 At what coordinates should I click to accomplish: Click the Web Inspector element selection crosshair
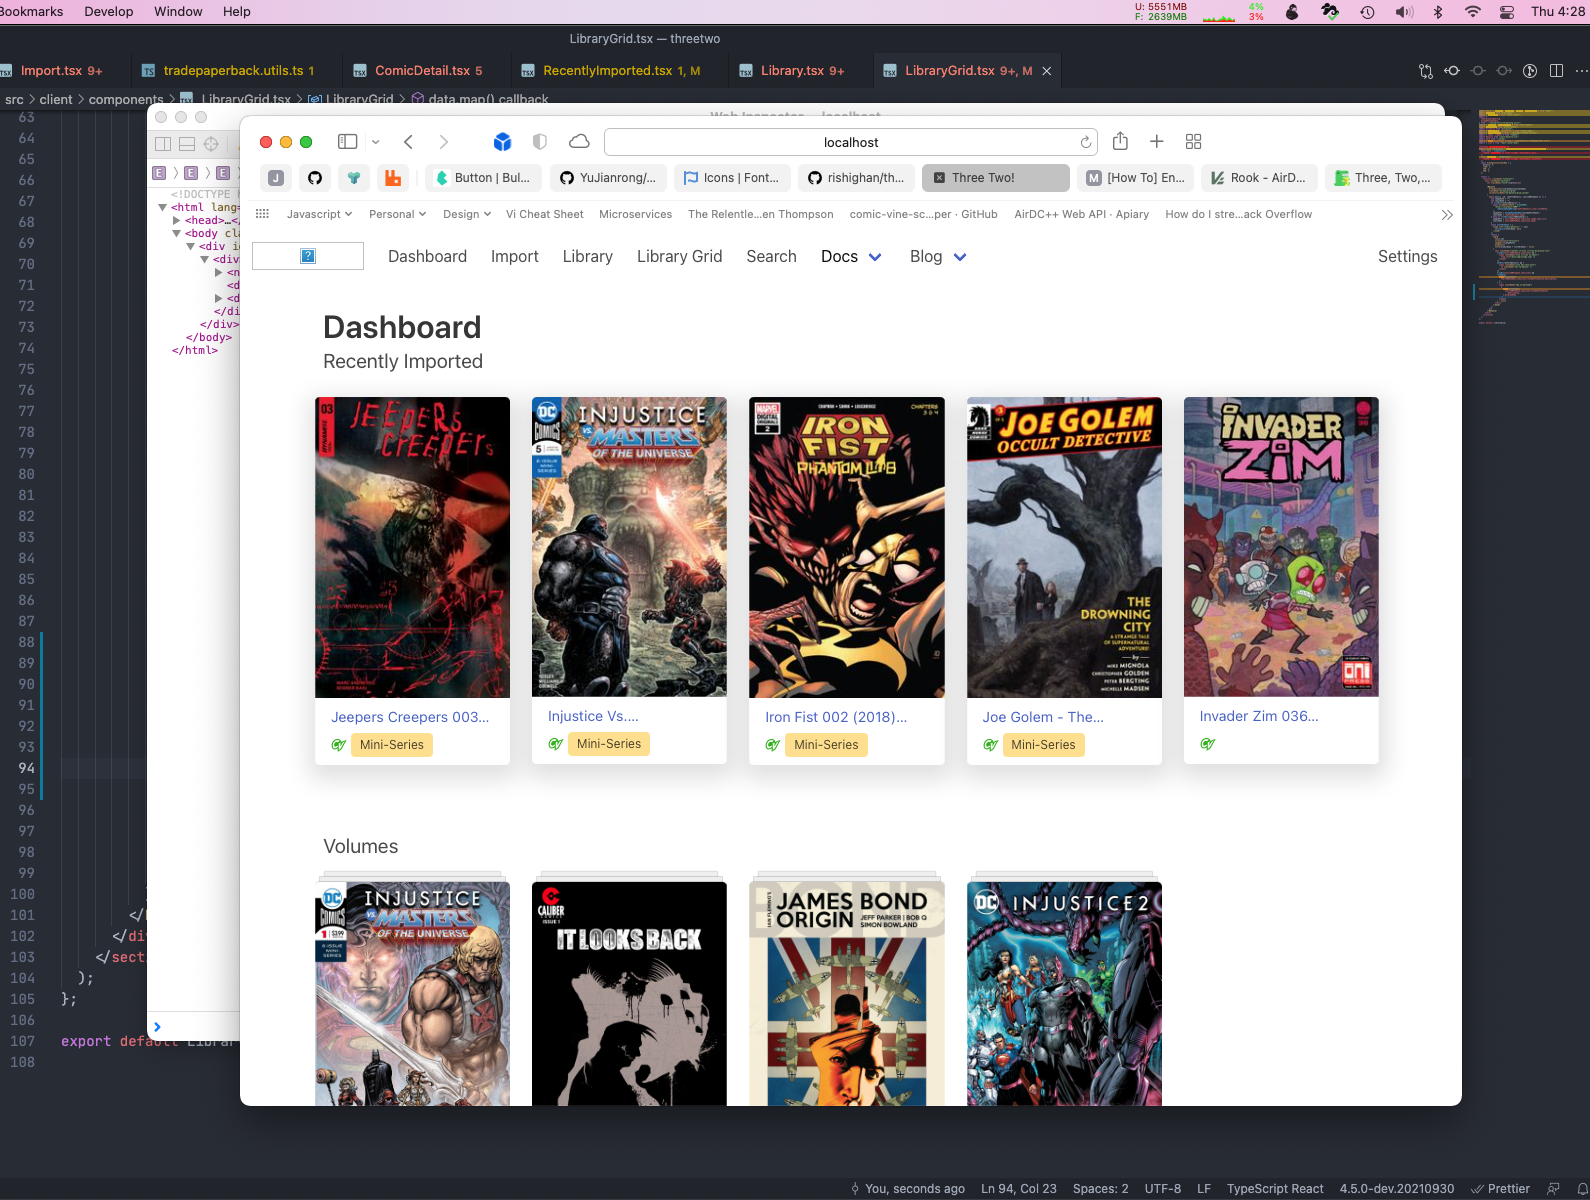(x=211, y=144)
